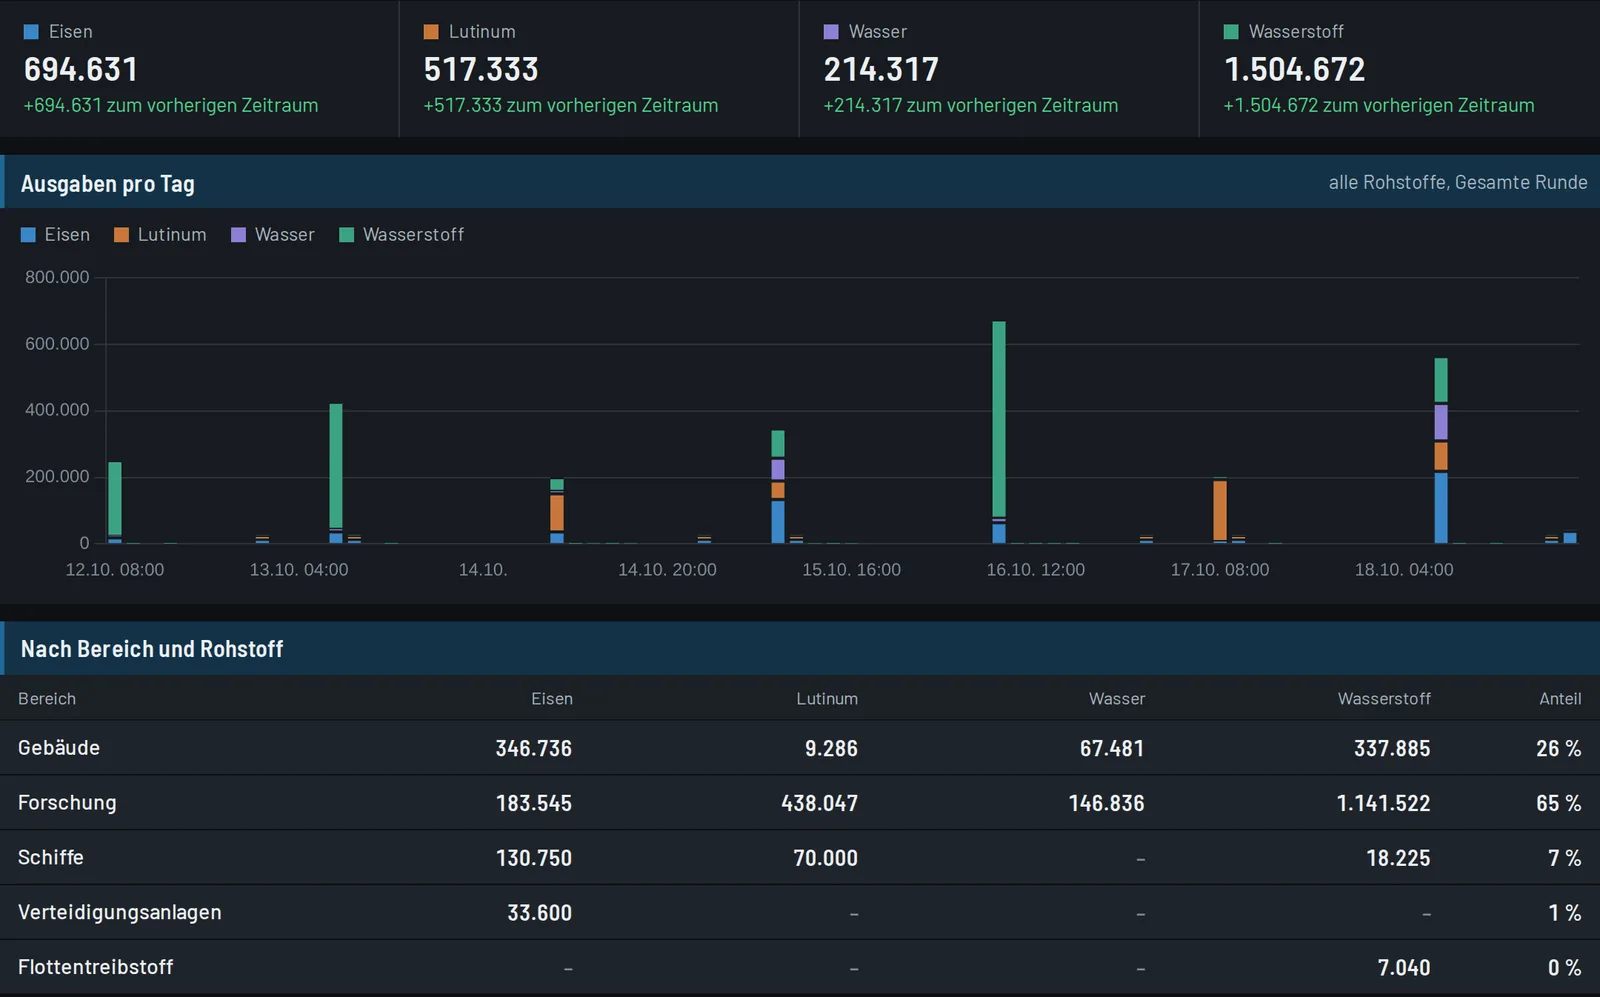
Task: Click the Wasser total value 214.317
Action: (x=881, y=69)
